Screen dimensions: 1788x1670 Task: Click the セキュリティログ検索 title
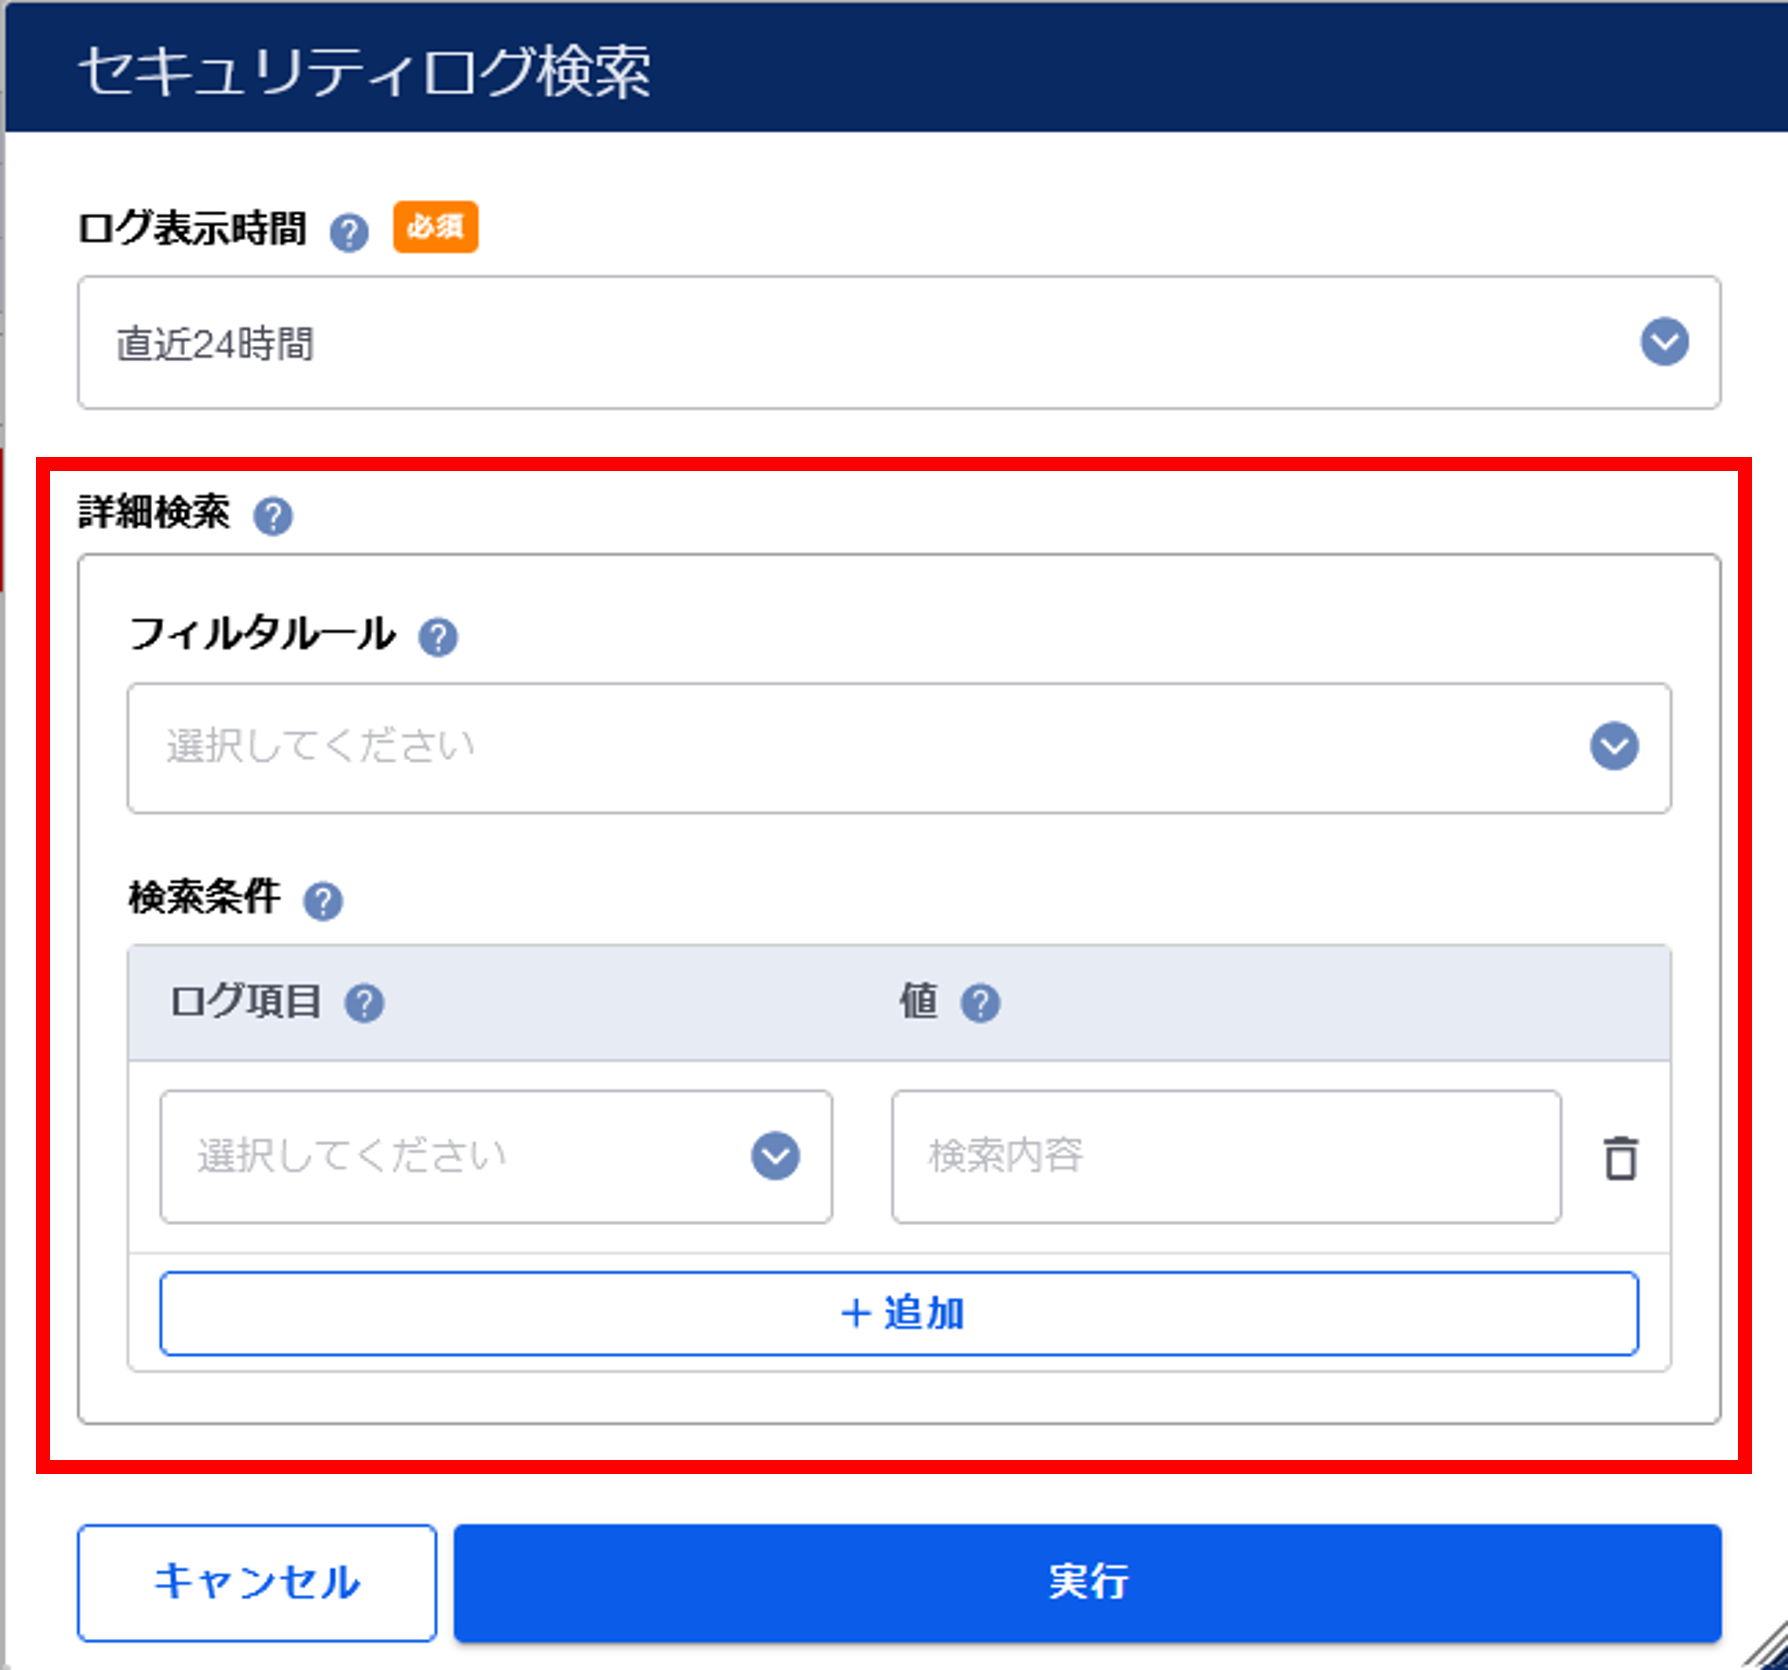365,72
